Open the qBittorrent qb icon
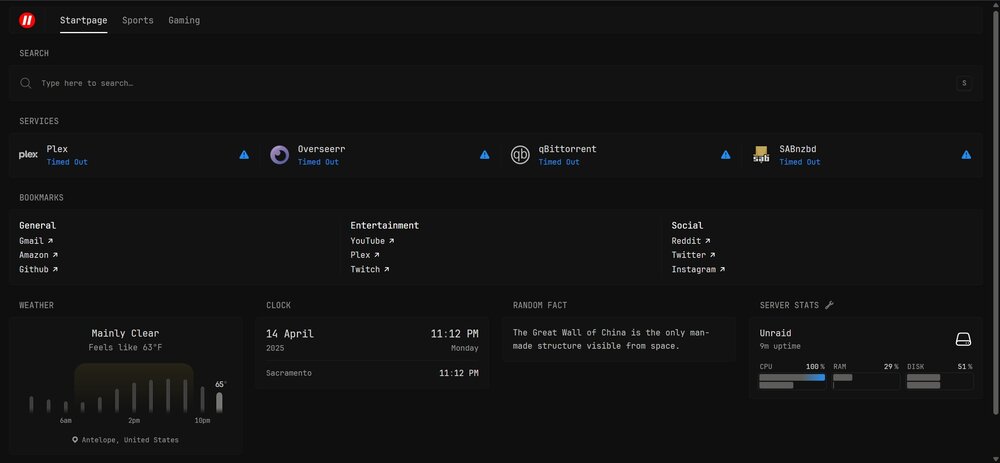Viewport: 1000px width, 463px height. [520, 155]
